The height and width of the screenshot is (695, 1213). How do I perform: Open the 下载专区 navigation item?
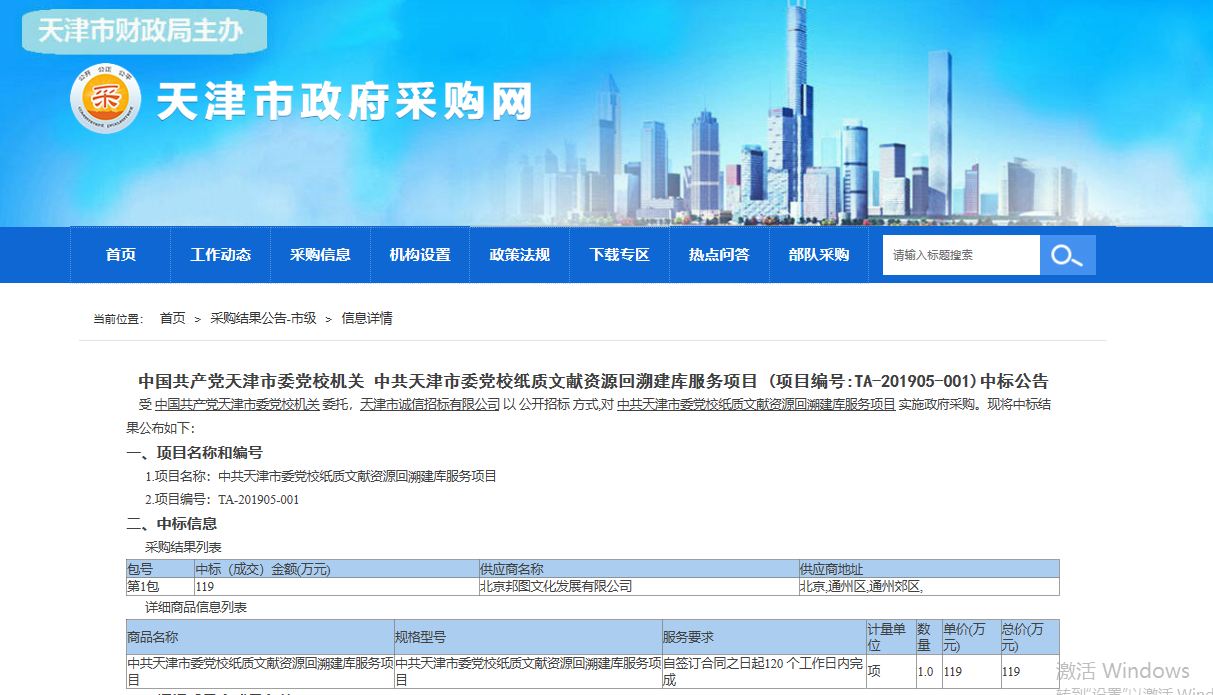click(x=620, y=255)
